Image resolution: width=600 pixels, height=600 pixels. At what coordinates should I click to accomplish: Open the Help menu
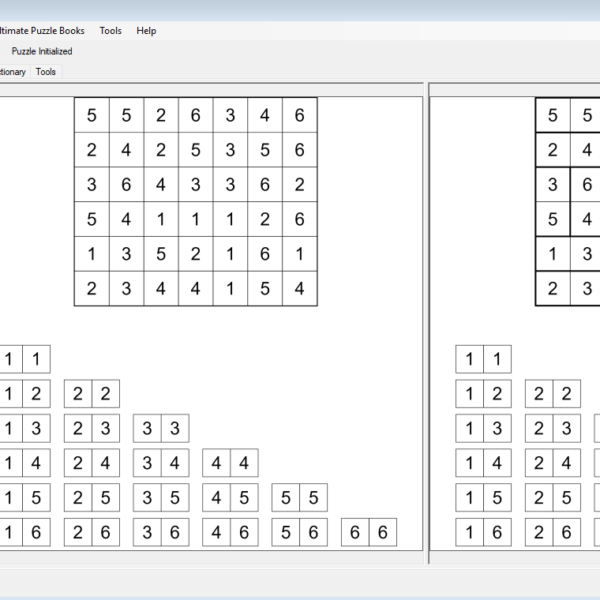pos(146,31)
